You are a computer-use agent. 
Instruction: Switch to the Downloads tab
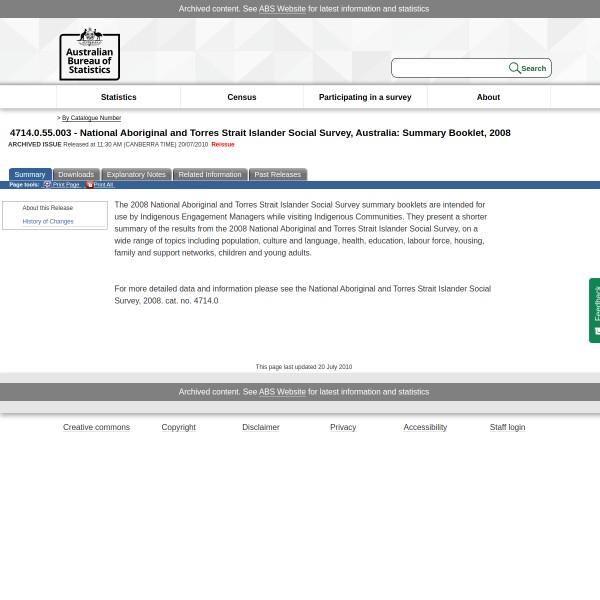[76, 174]
